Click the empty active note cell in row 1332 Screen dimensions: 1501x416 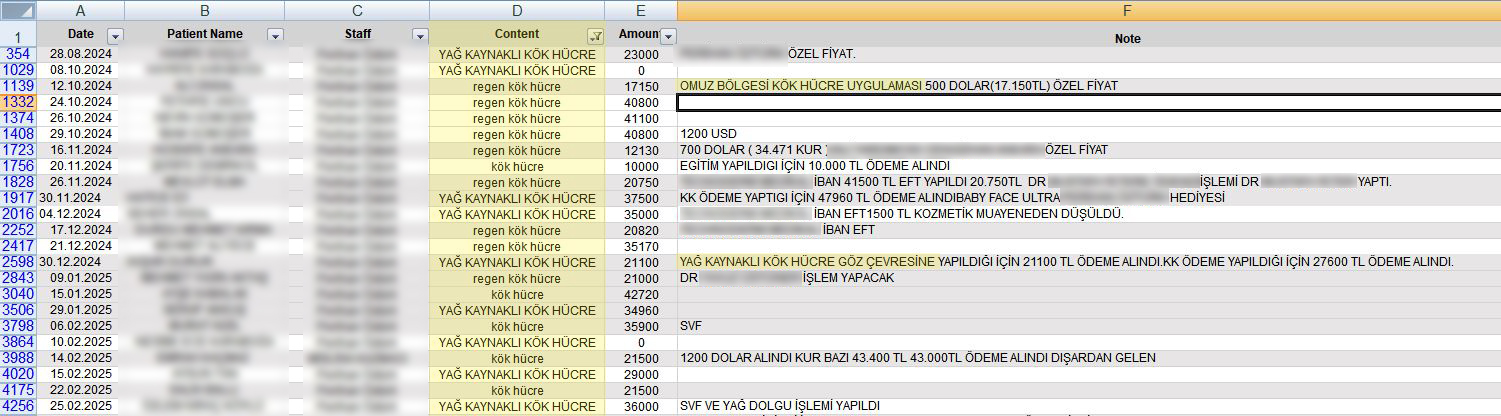tap(1088, 102)
